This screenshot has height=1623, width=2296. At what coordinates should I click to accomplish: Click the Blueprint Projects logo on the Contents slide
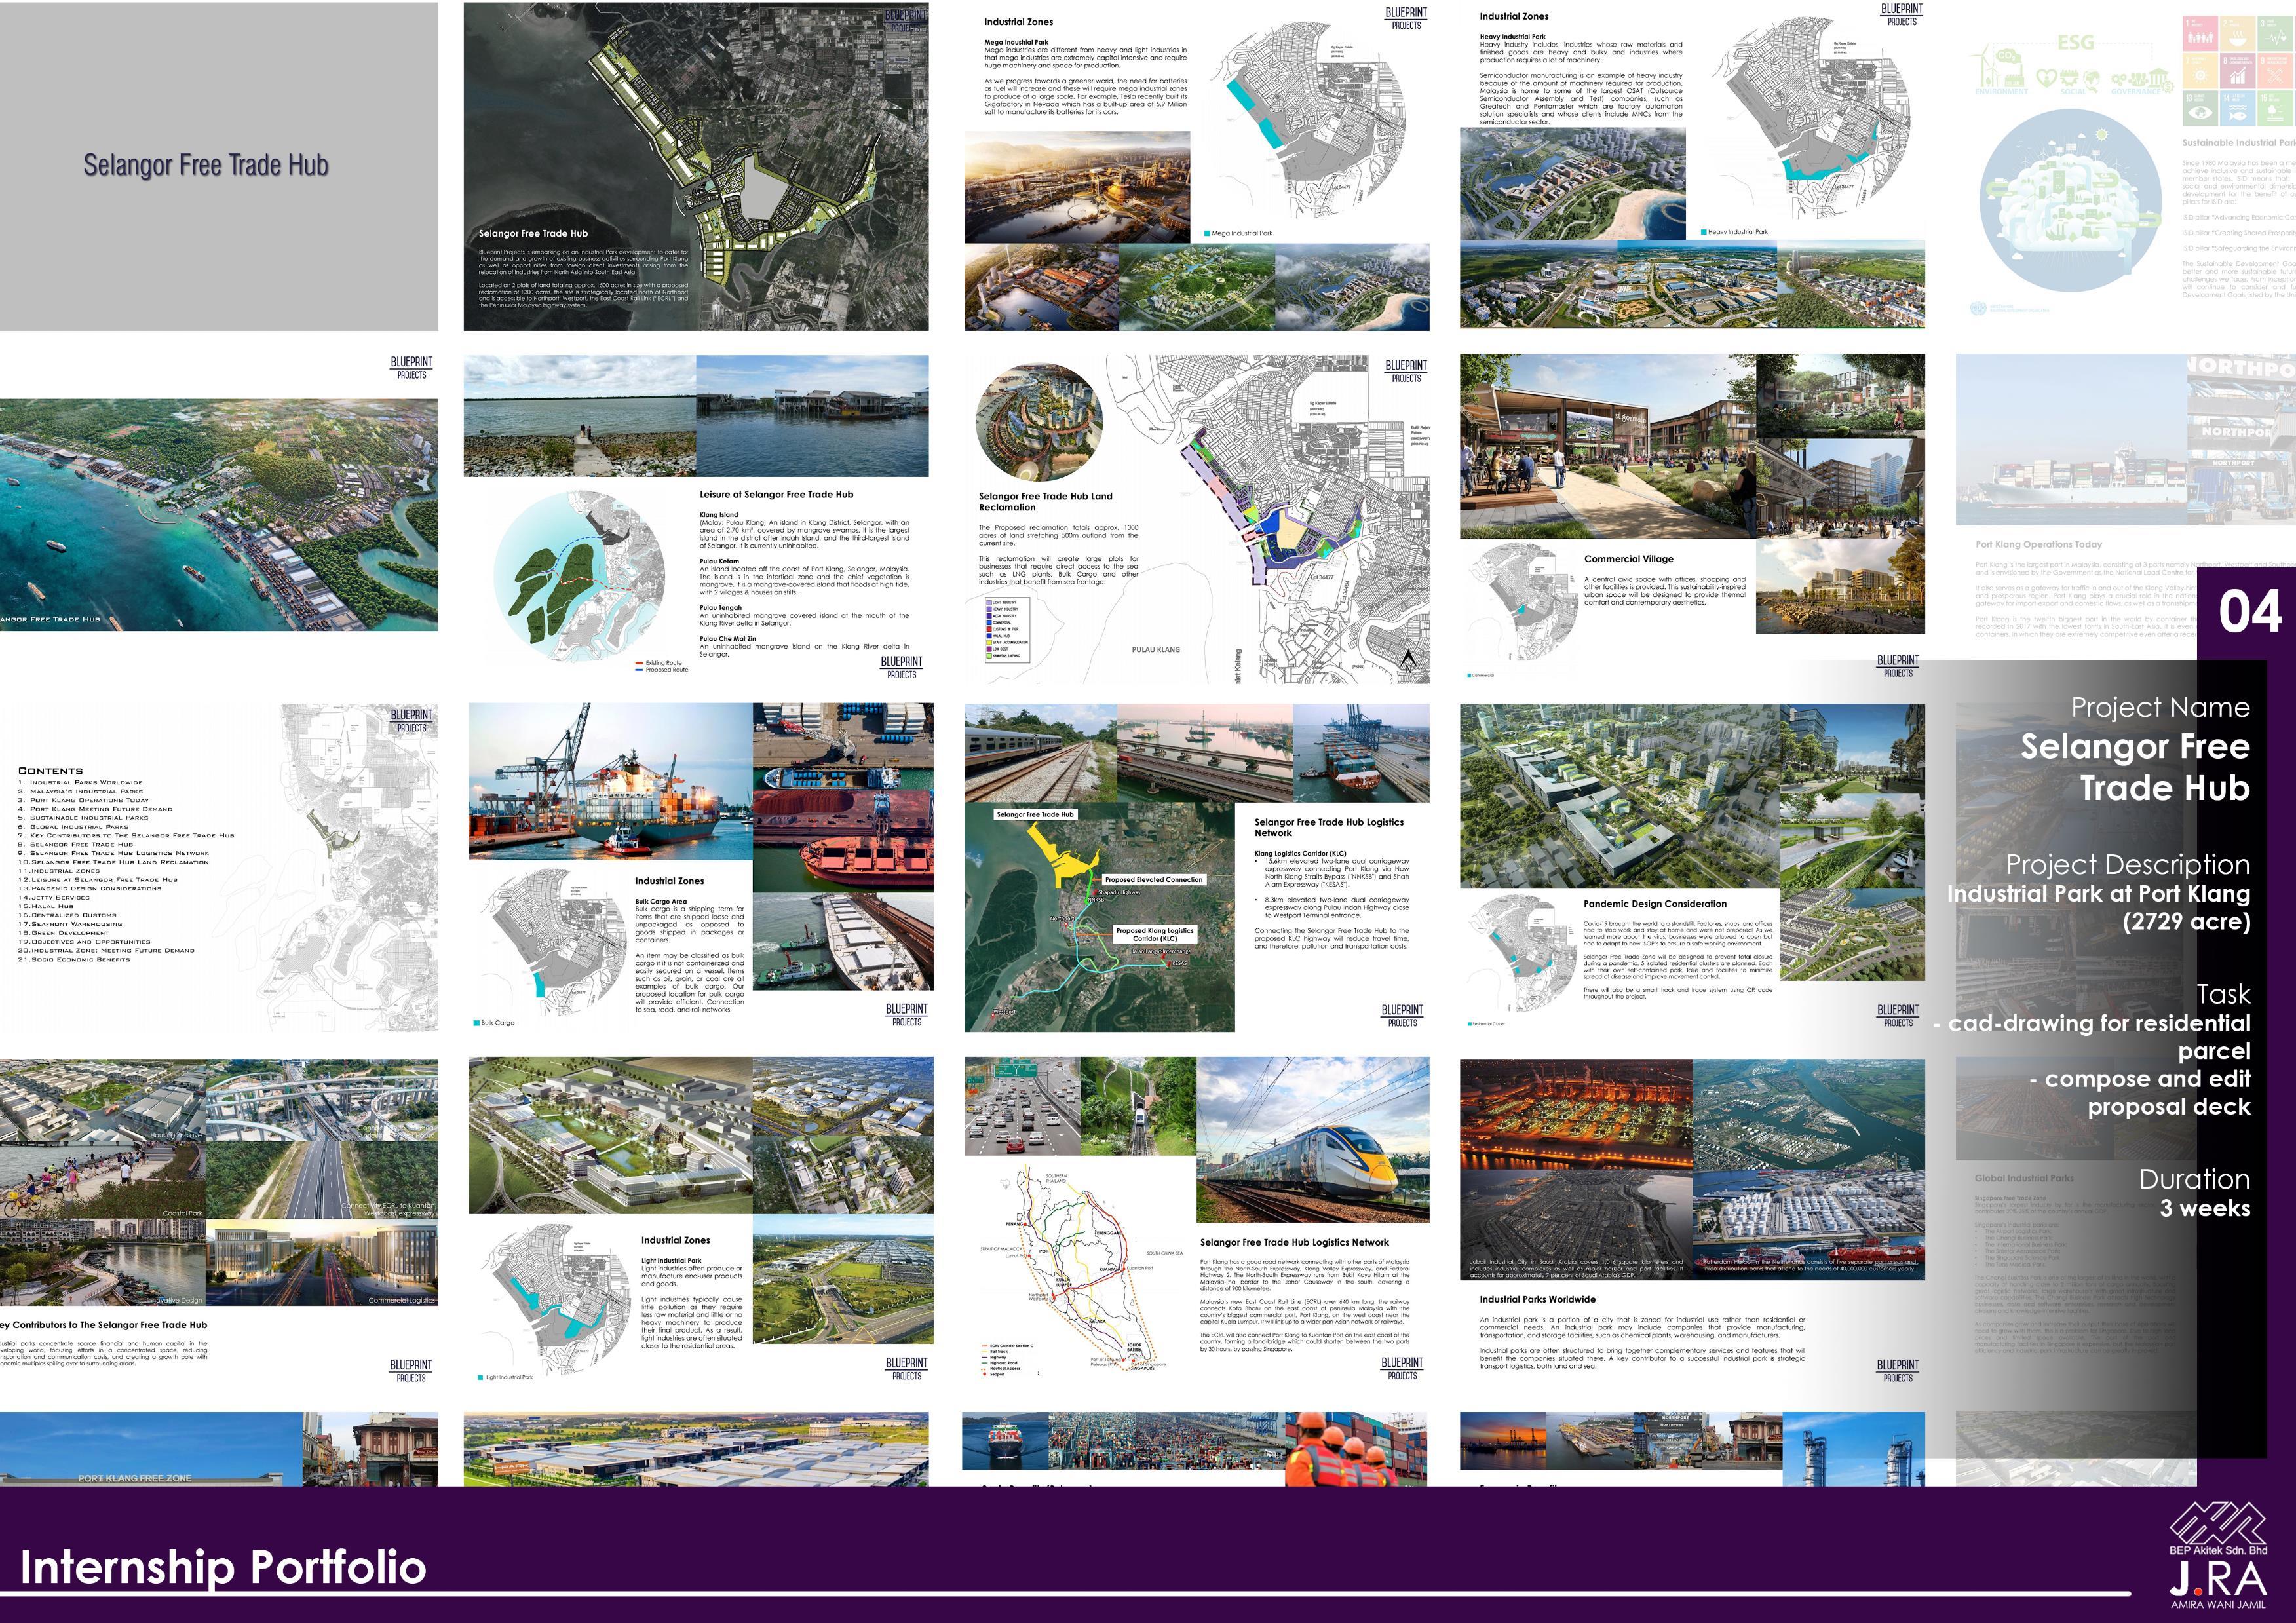[x=411, y=721]
